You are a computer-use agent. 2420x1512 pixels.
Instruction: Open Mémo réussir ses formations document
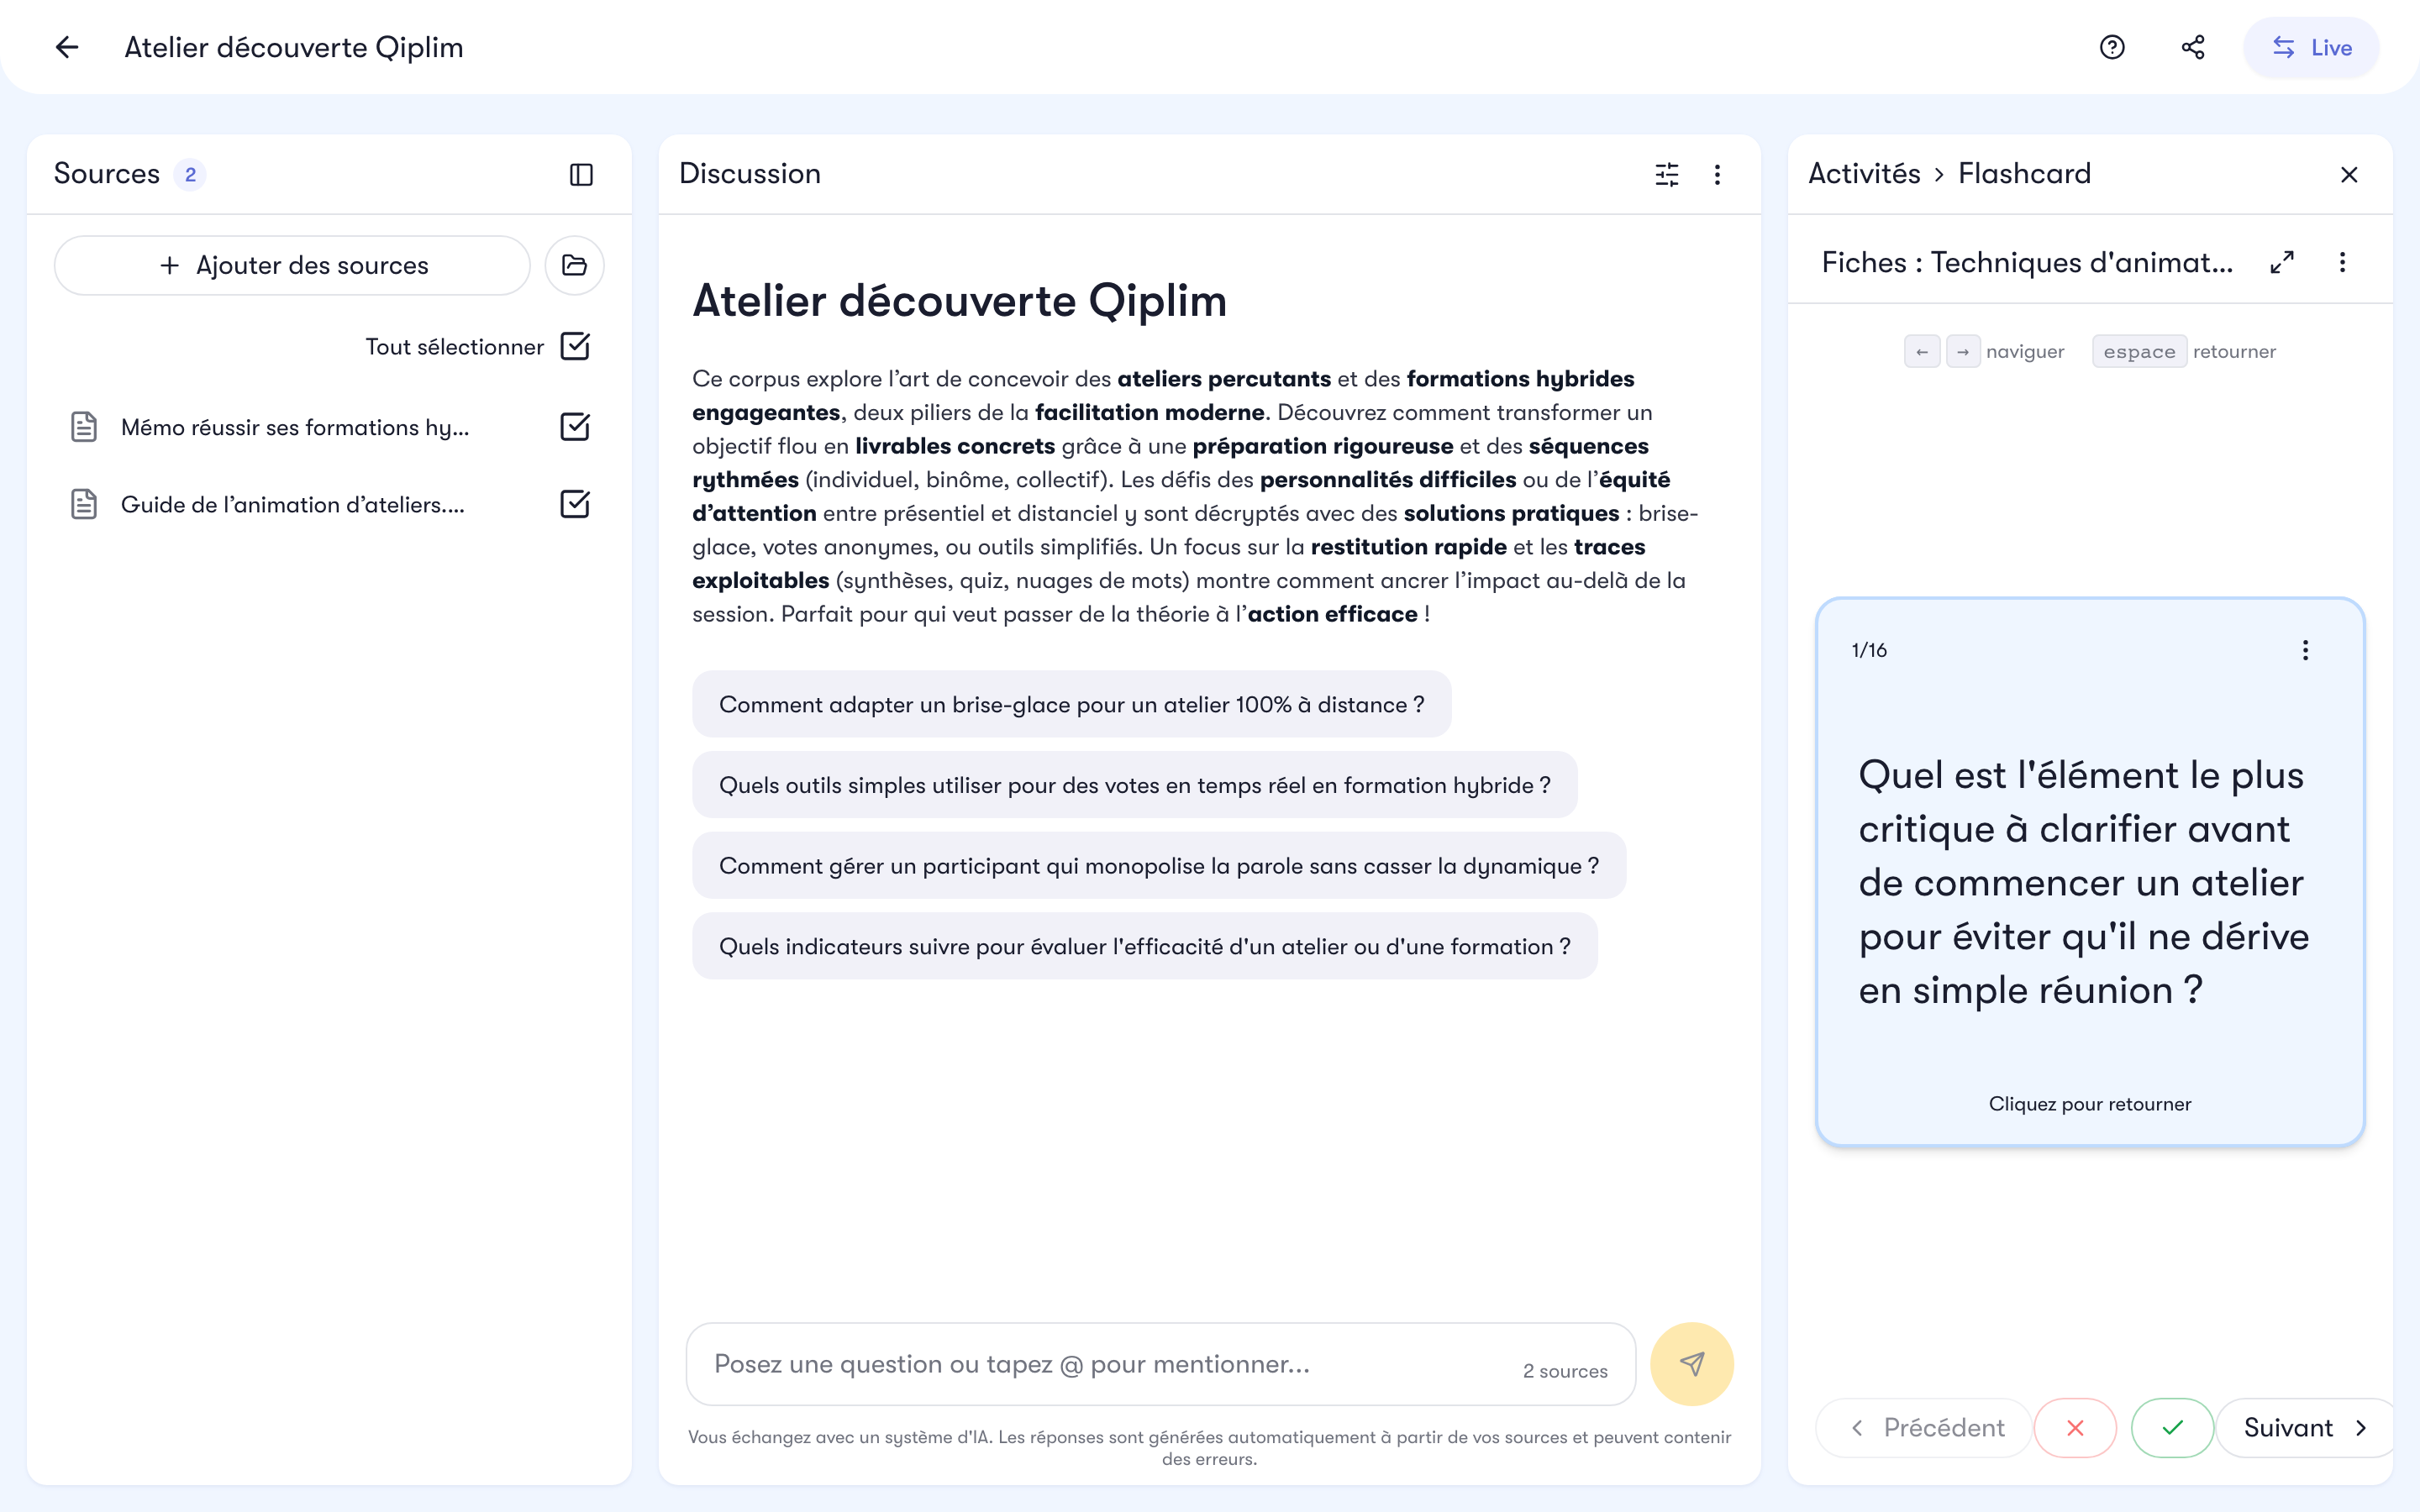pos(294,427)
